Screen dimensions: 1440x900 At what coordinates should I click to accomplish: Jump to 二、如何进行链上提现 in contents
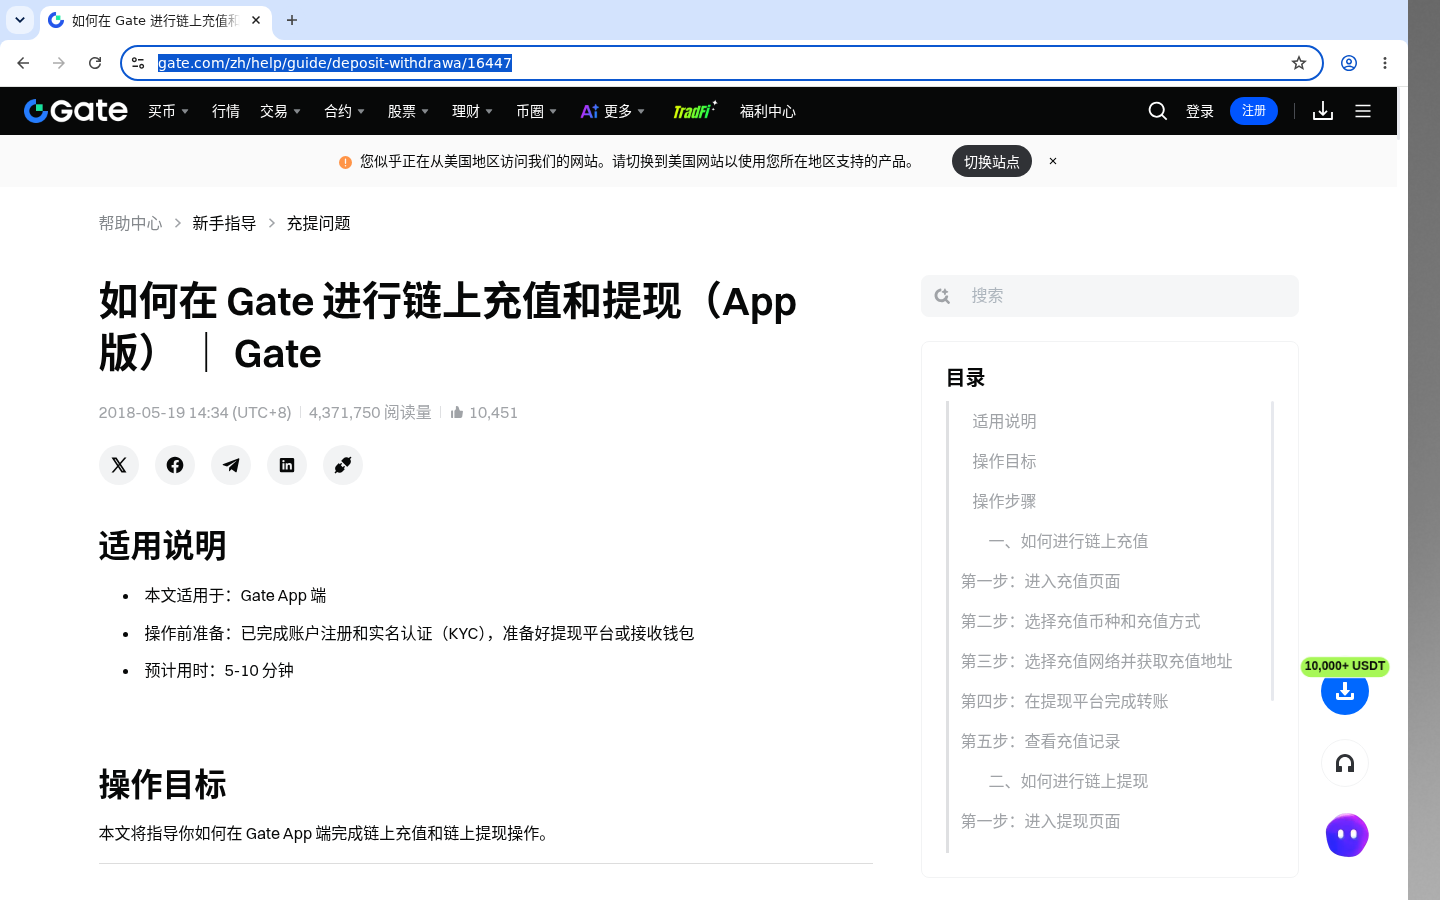click(x=1068, y=781)
